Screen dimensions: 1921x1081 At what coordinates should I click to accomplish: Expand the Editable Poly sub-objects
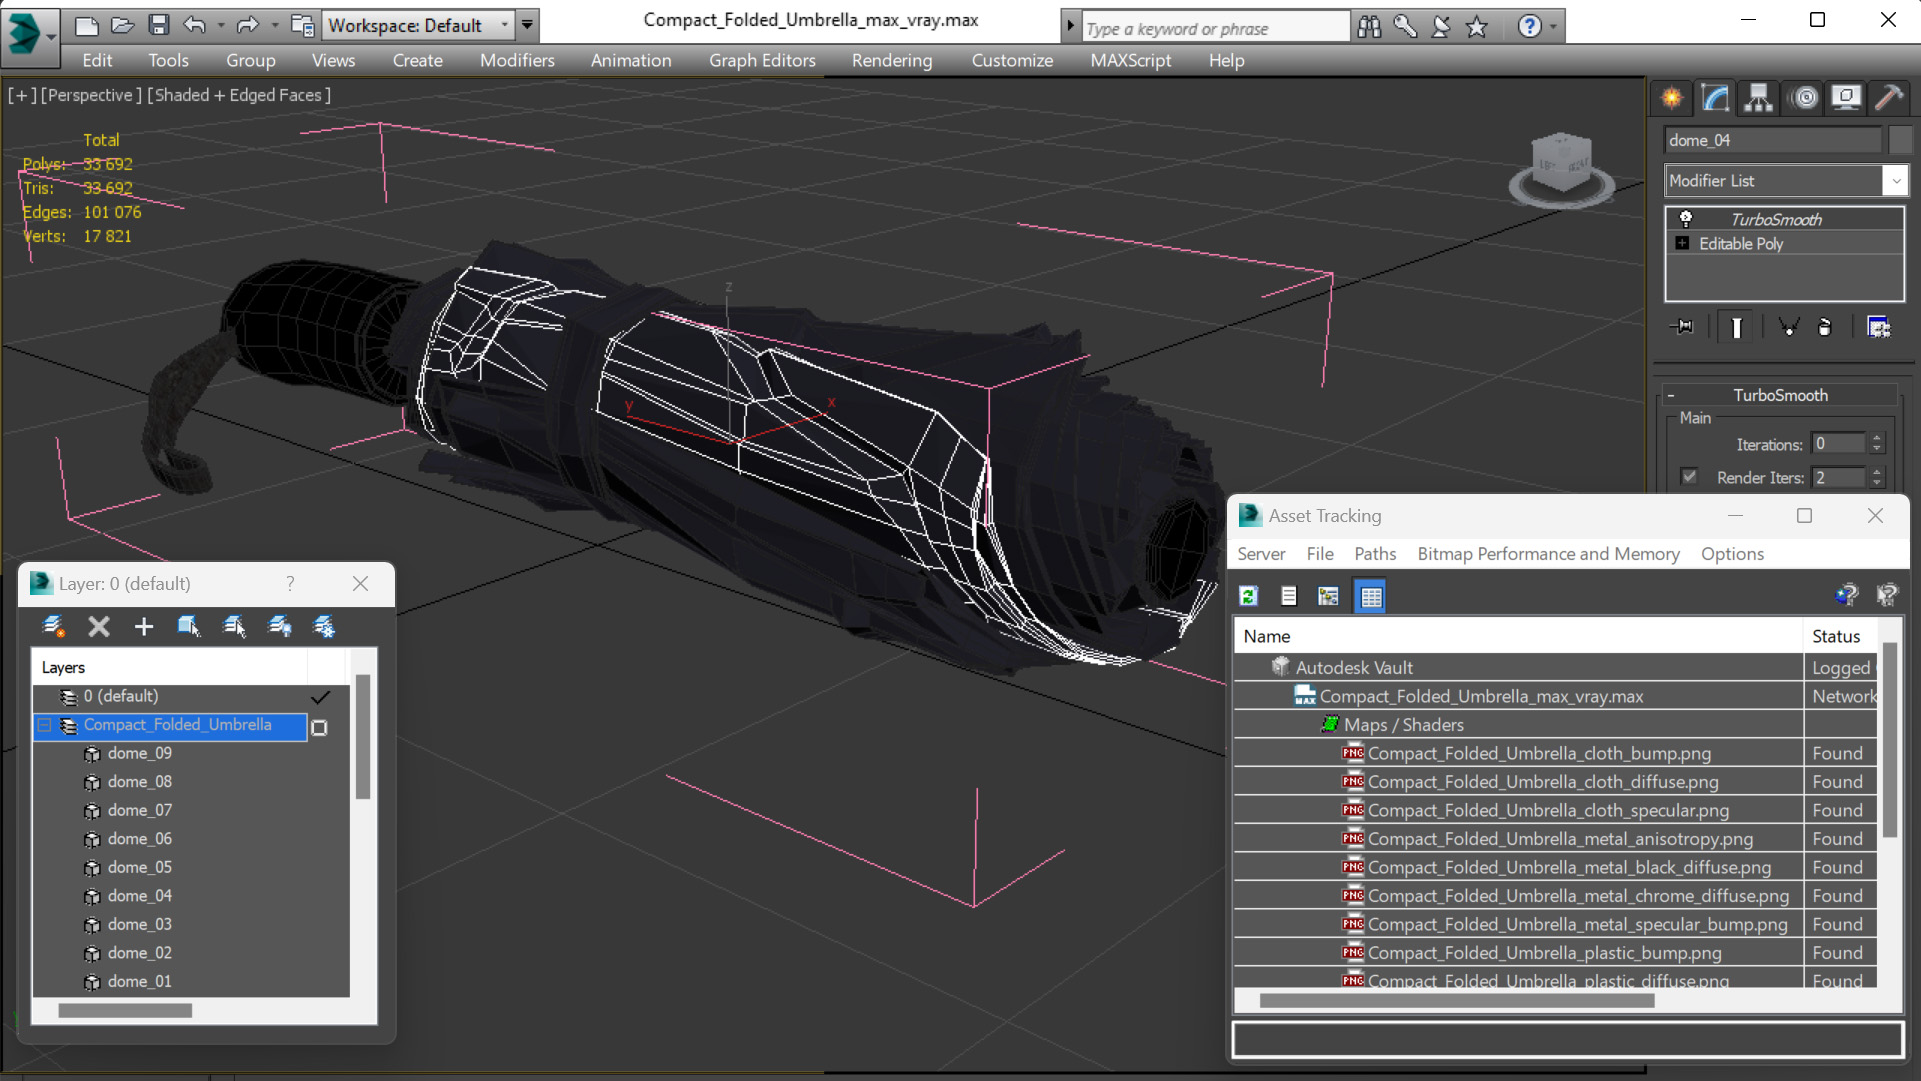tap(1682, 244)
